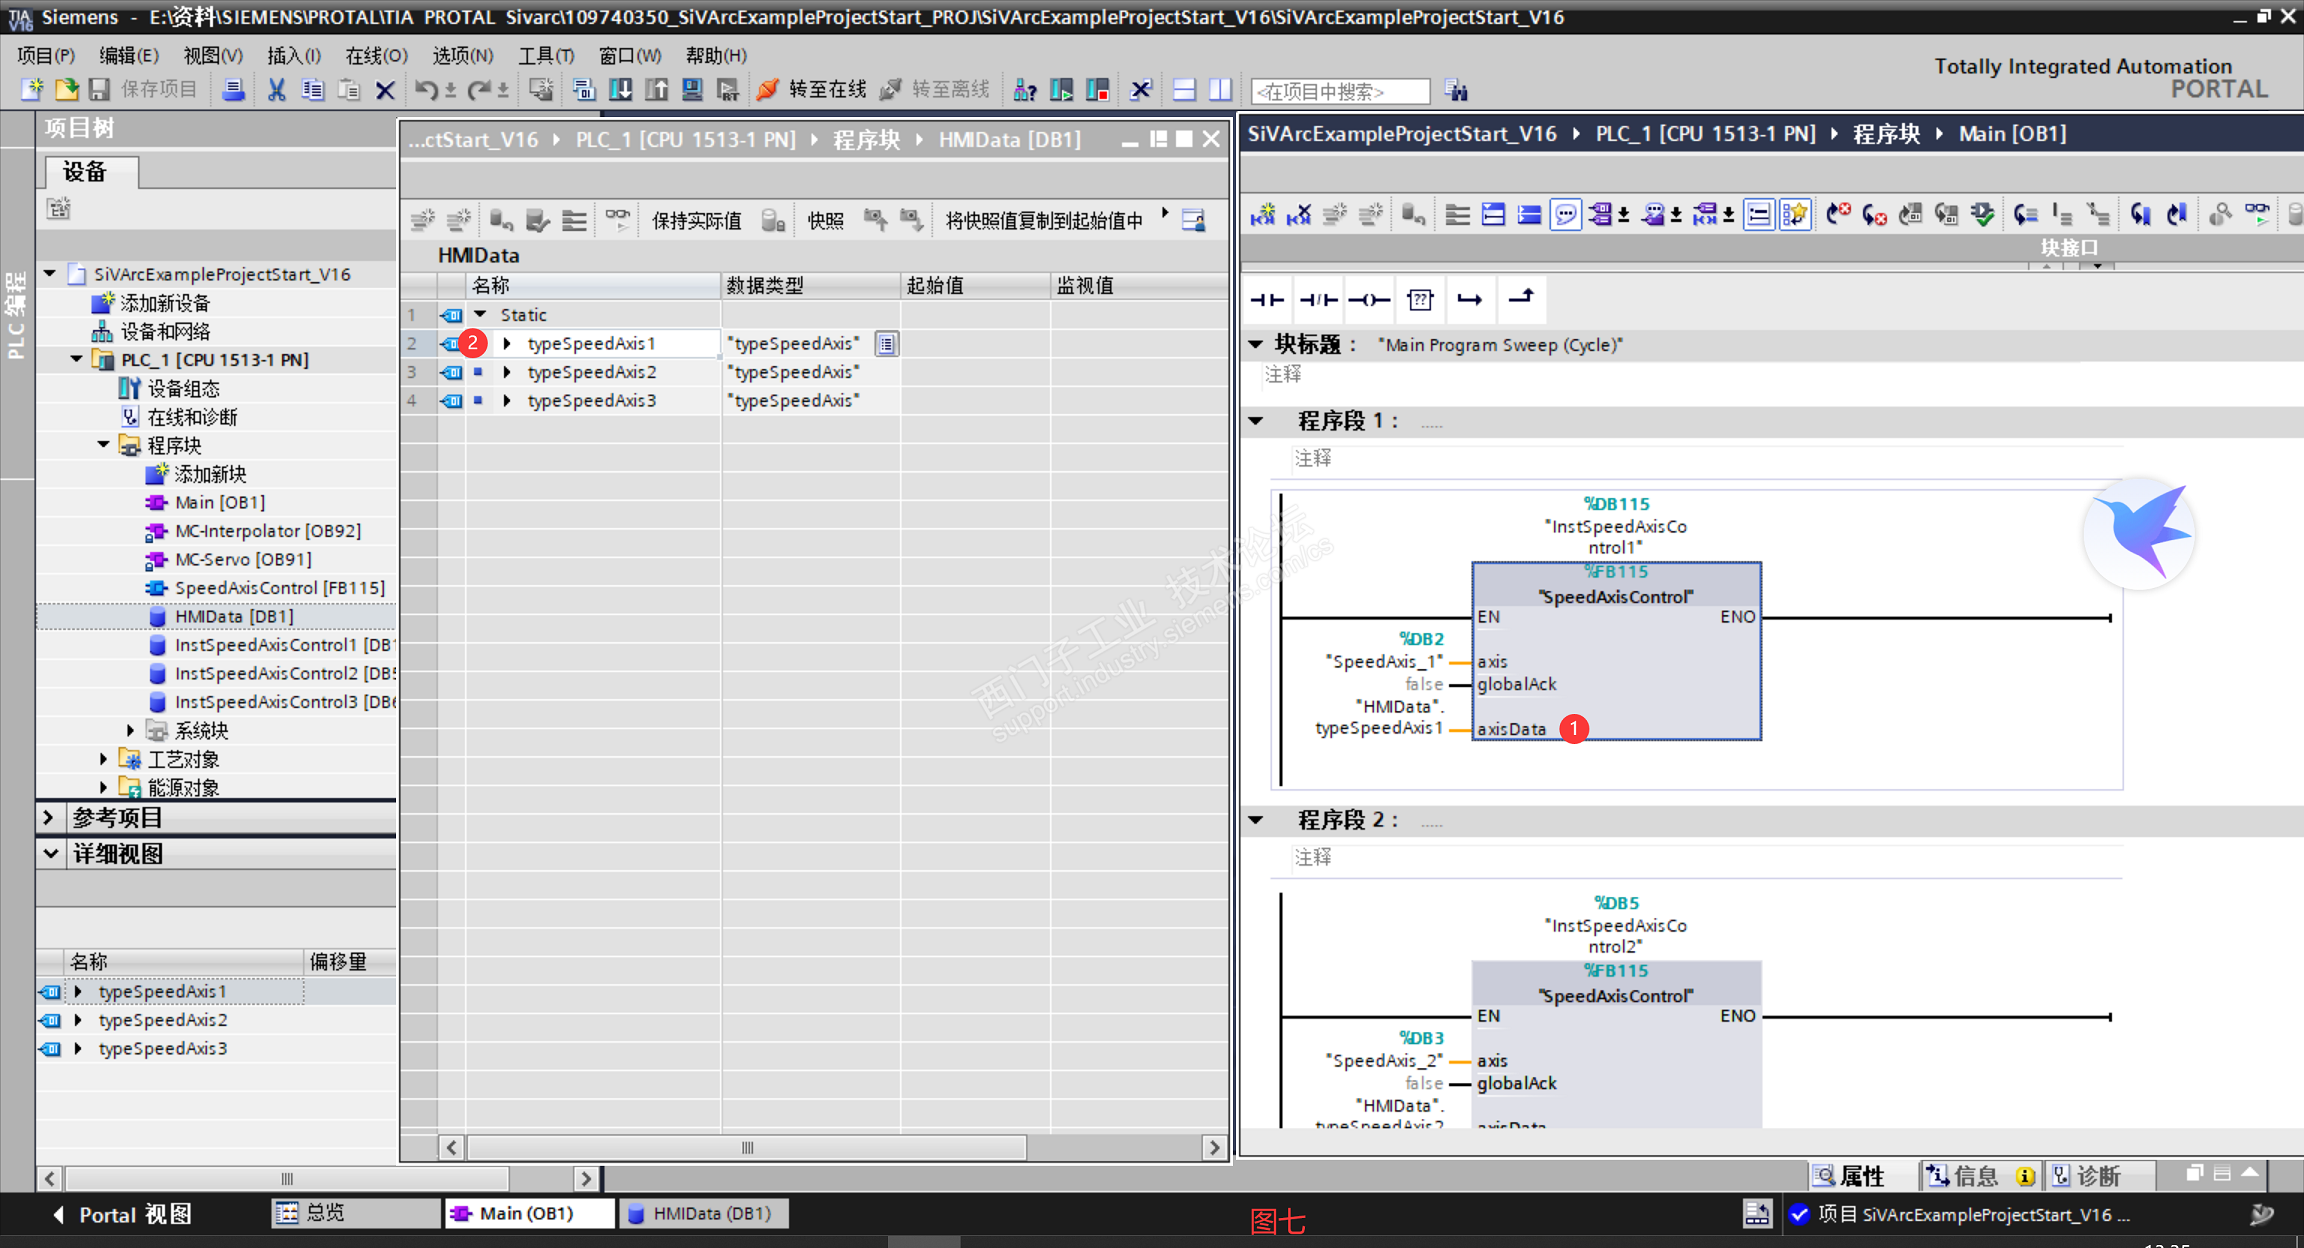Expand typeSpeedAxis2 row in HMIData

click(507, 372)
